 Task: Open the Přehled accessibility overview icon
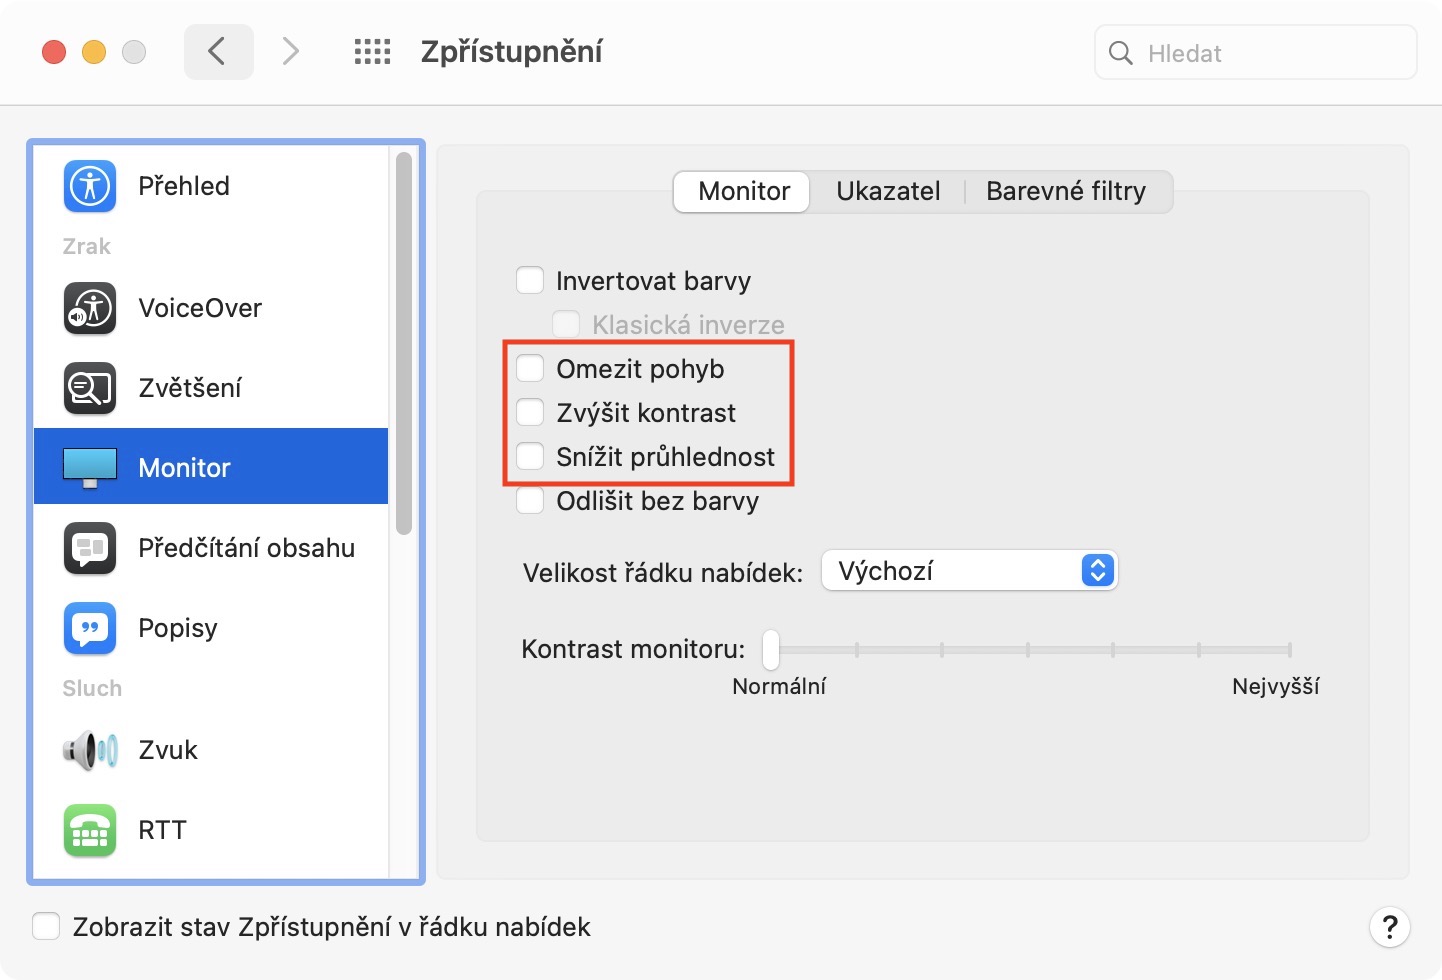click(90, 186)
